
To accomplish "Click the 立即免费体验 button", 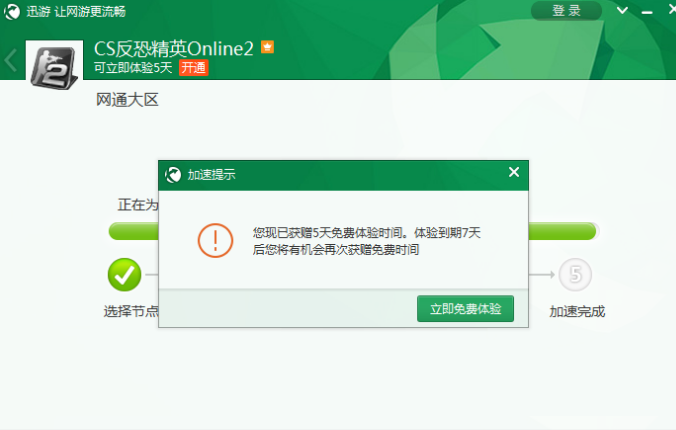I will pos(465,308).
